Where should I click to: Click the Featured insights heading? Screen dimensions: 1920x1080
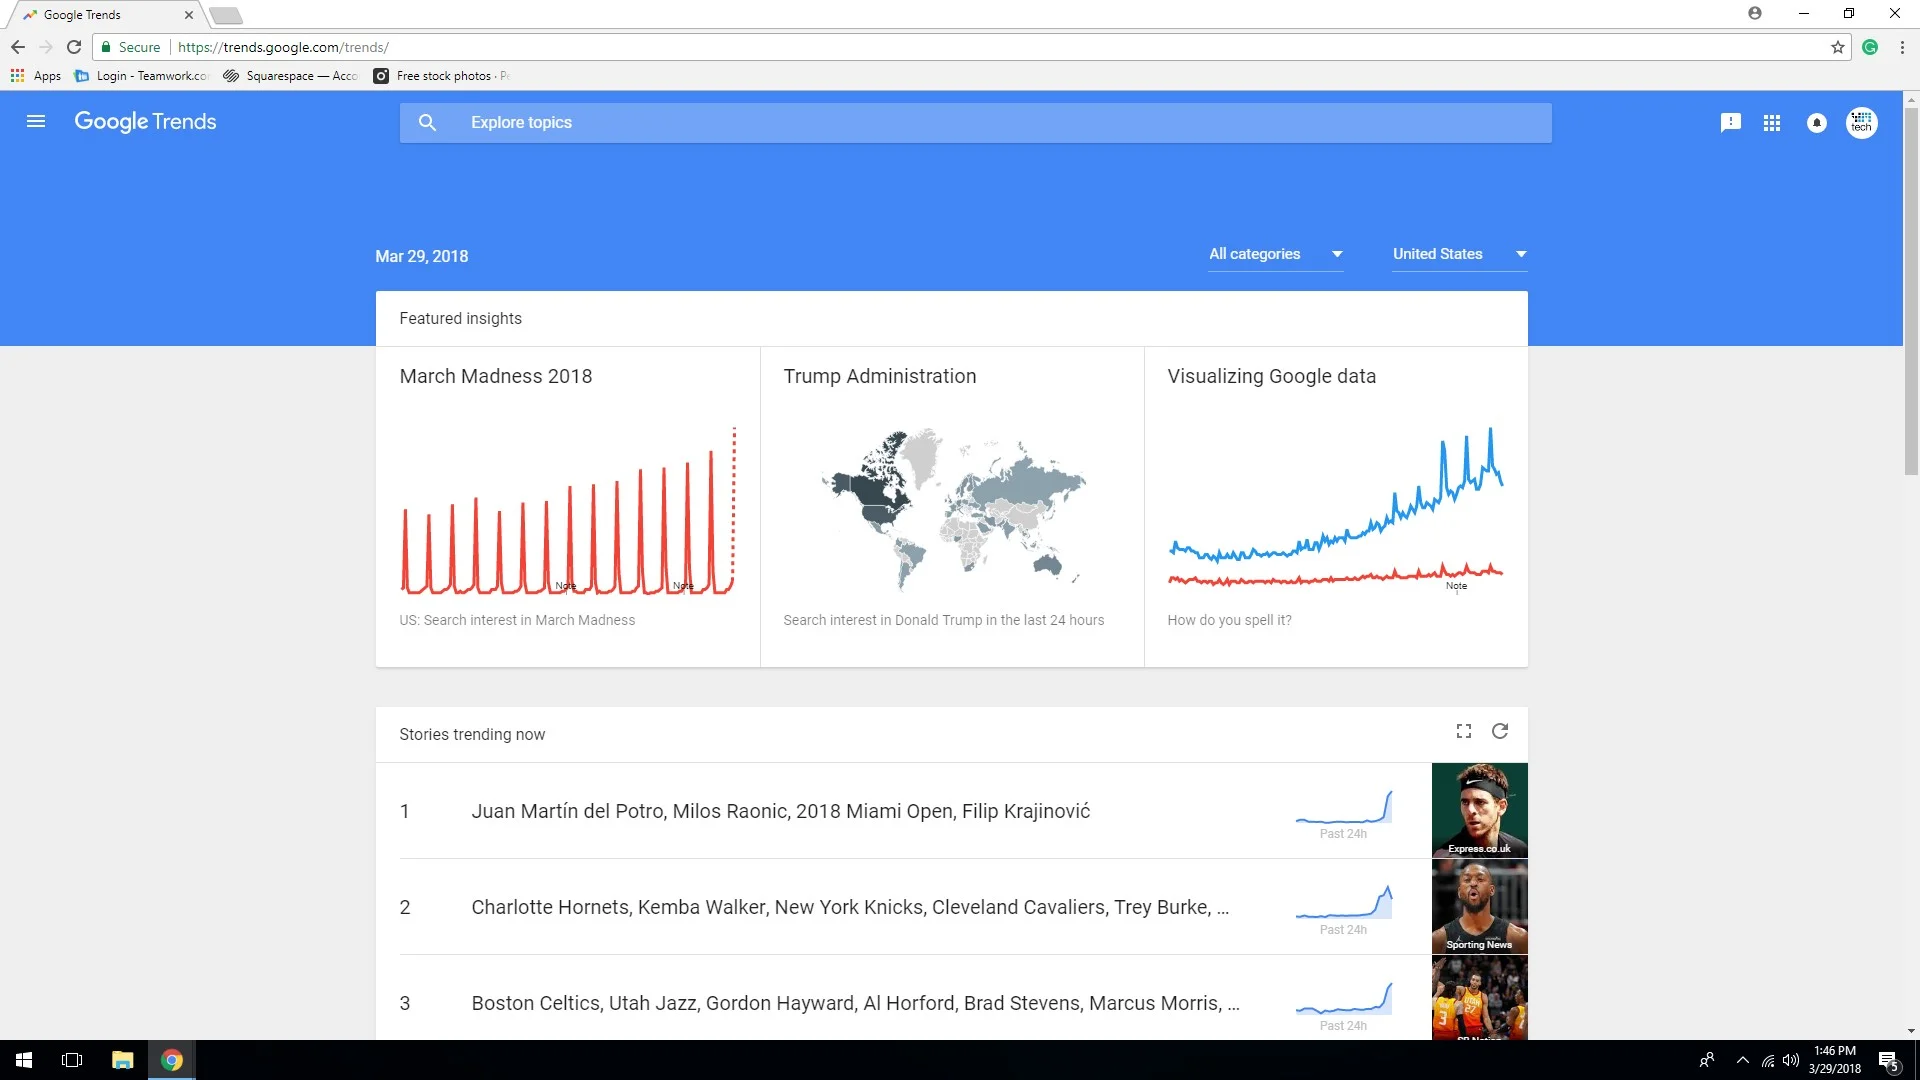460,318
